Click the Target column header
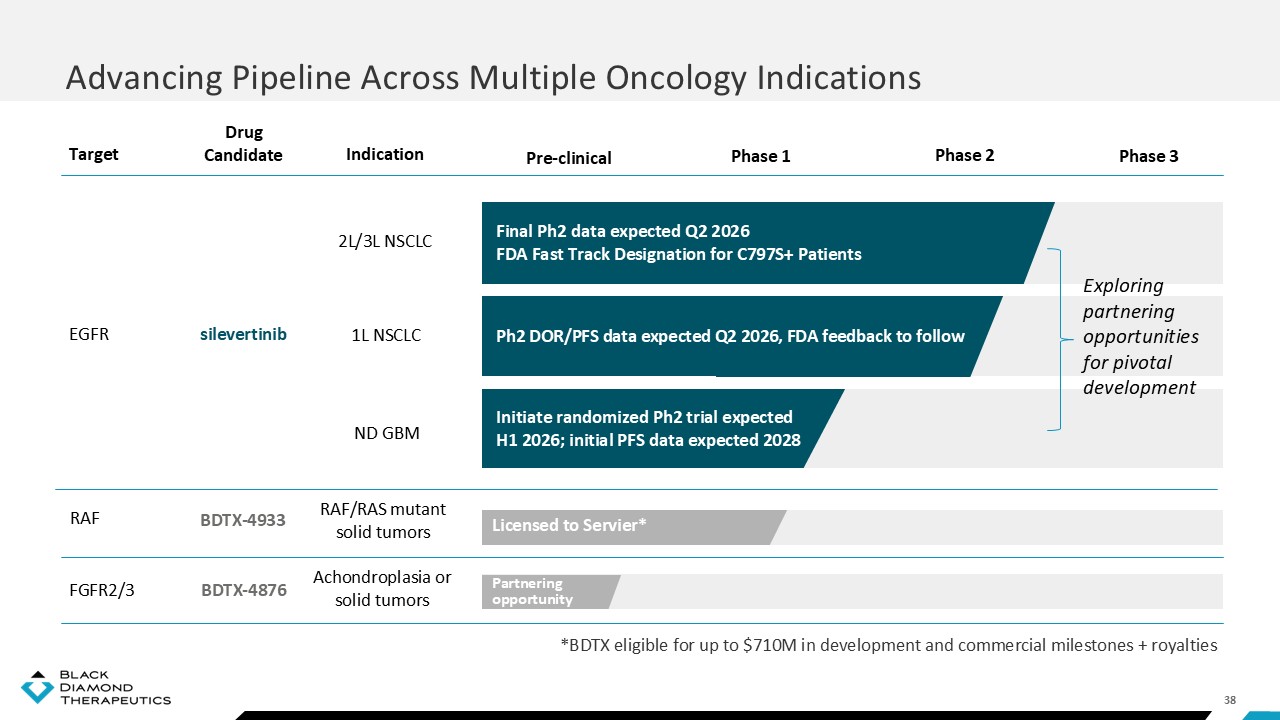This screenshot has width=1280, height=720. (x=93, y=154)
